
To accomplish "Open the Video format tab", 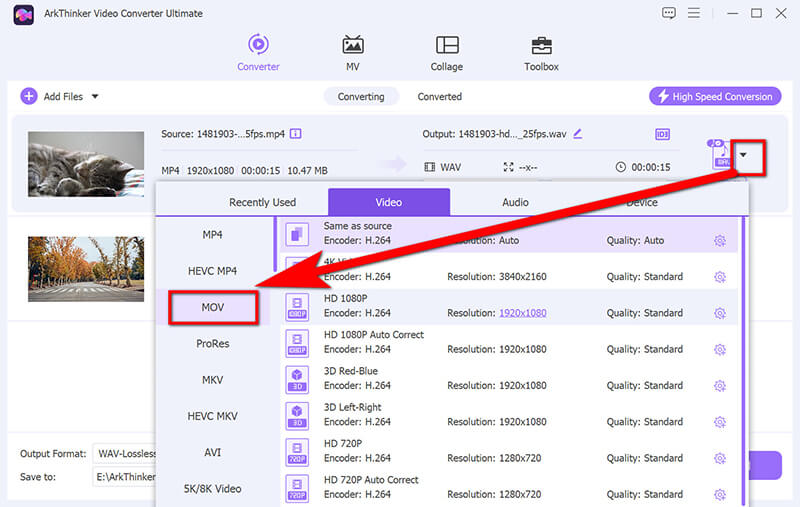I will click(389, 202).
